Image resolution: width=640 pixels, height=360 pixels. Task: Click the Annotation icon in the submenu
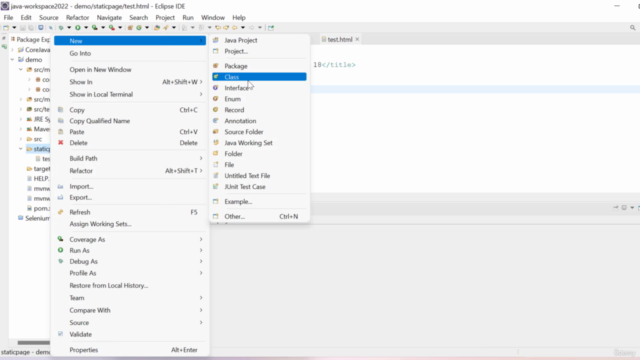tap(216, 121)
